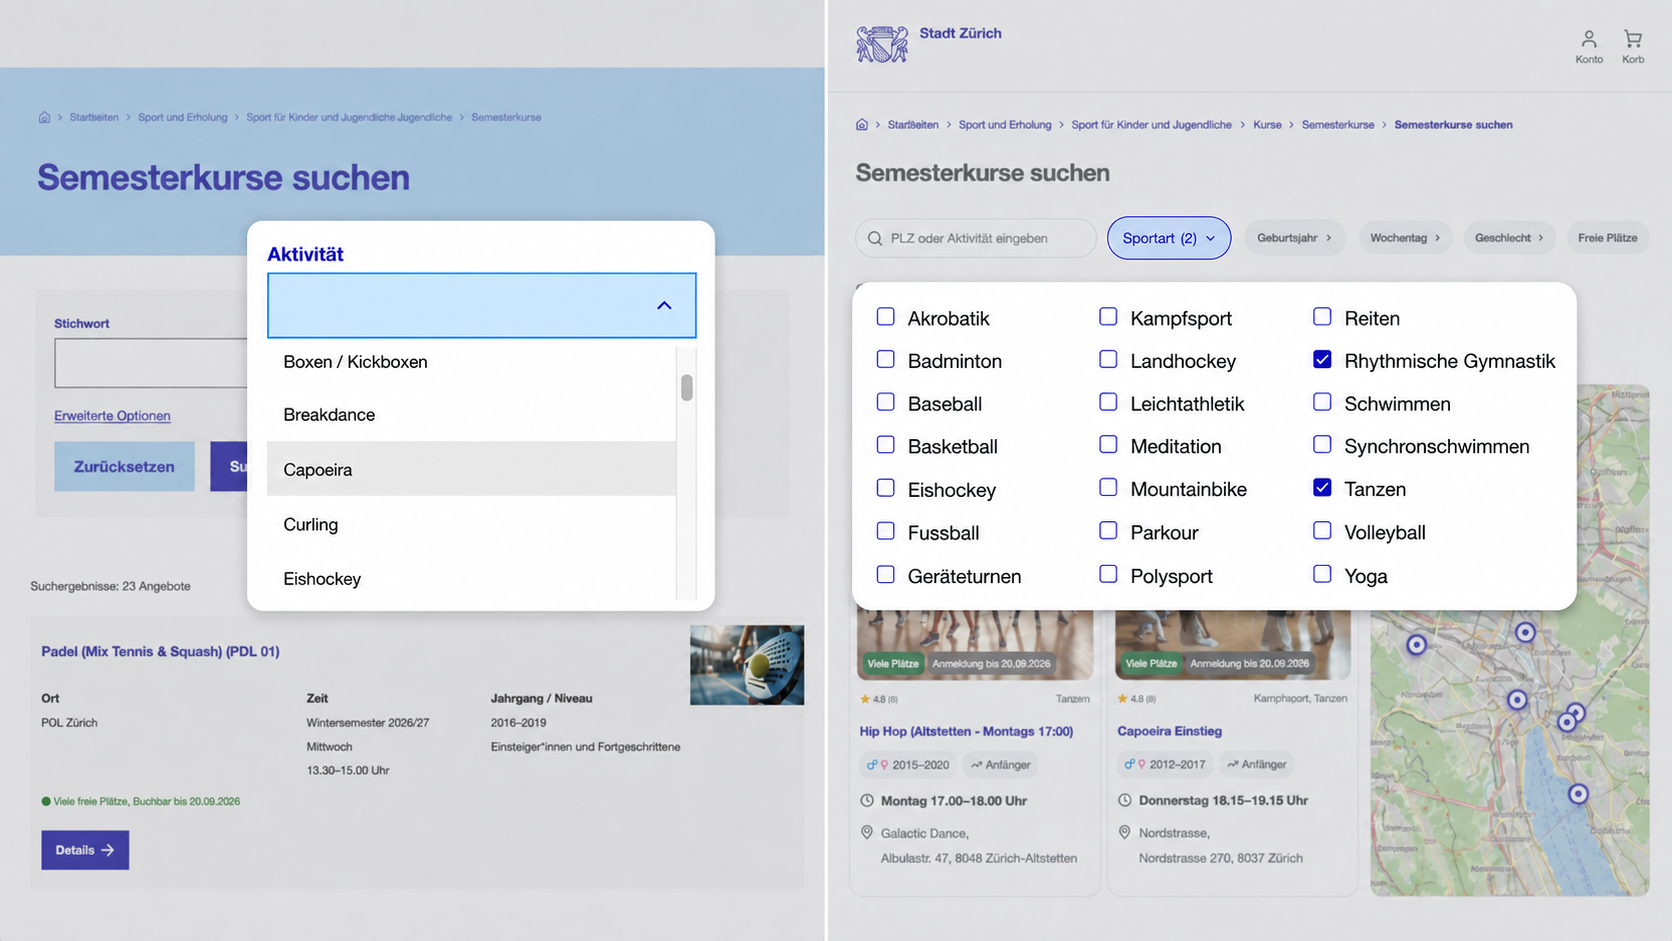Viewport: 1672px width, 941px height.
Task: Click the Zurücksetzen button
Action: [124, 466]
